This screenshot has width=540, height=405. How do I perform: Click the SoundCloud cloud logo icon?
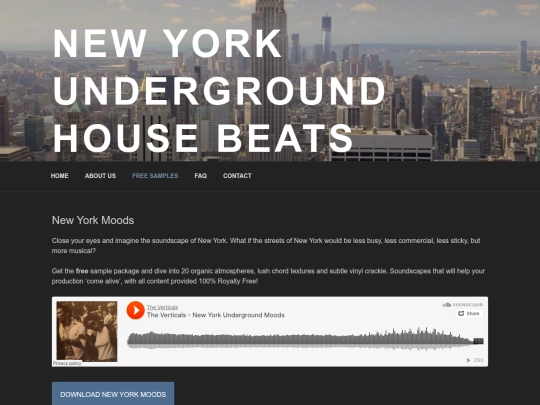(446, 304)
